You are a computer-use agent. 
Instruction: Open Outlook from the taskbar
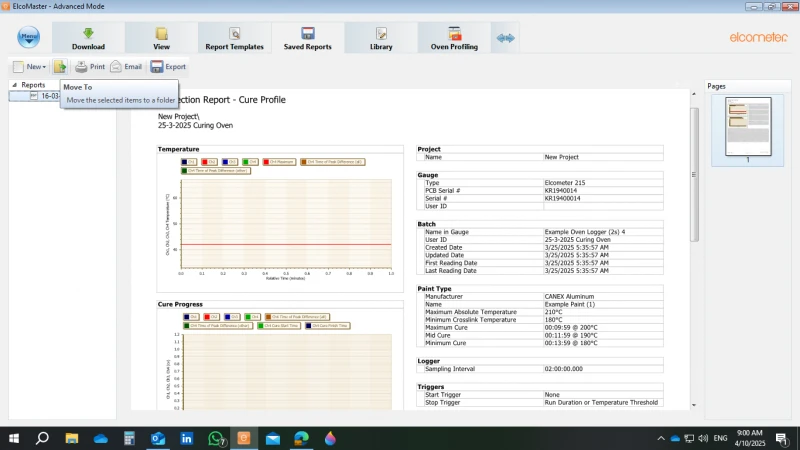point(158,438)
